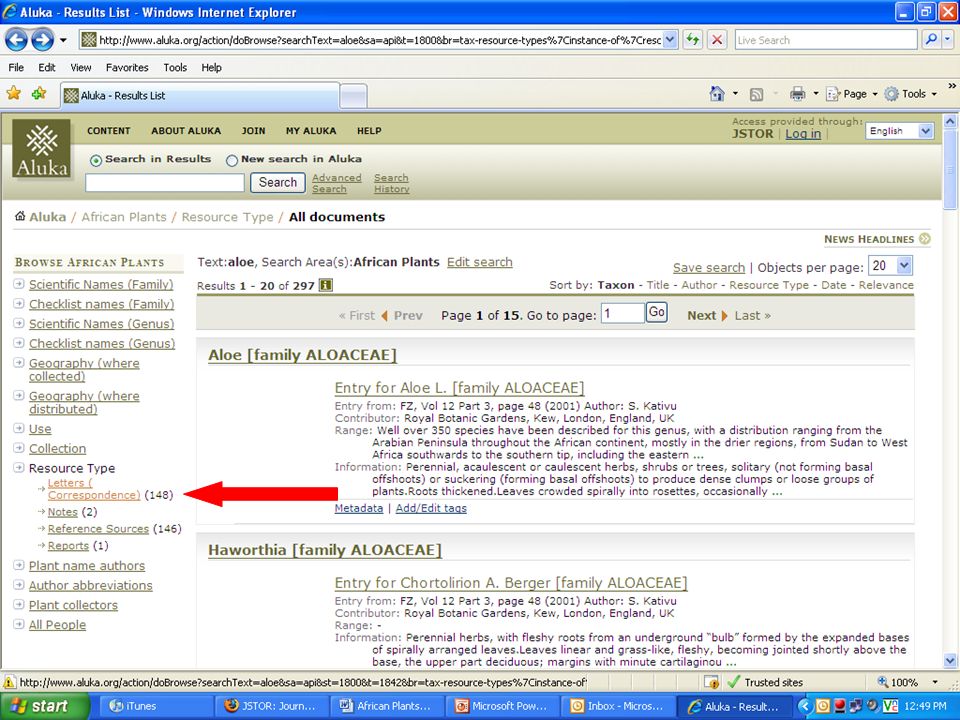Click the browser Back arrow button
Viewport: 960px width, 720px height.
(x=17, y=40)
